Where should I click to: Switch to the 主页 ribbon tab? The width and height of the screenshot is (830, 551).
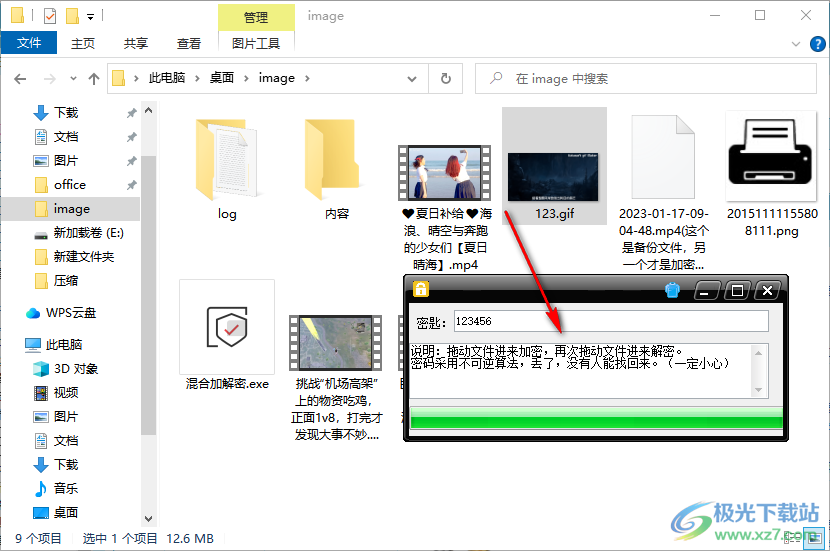pos(83,43)
